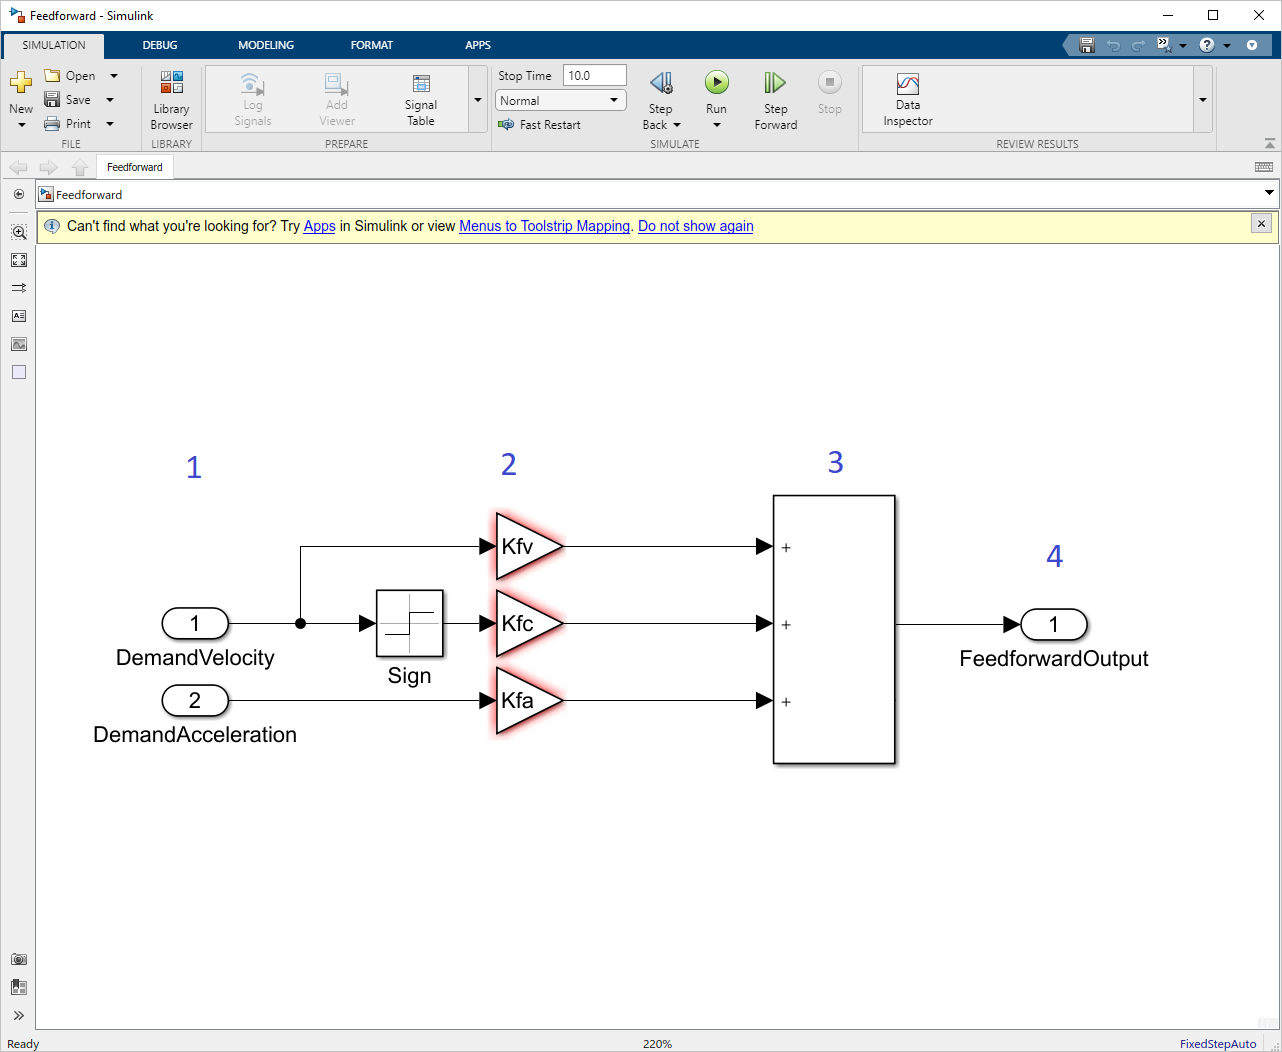Select the Feedforward model tab

[x=135, y=167]
